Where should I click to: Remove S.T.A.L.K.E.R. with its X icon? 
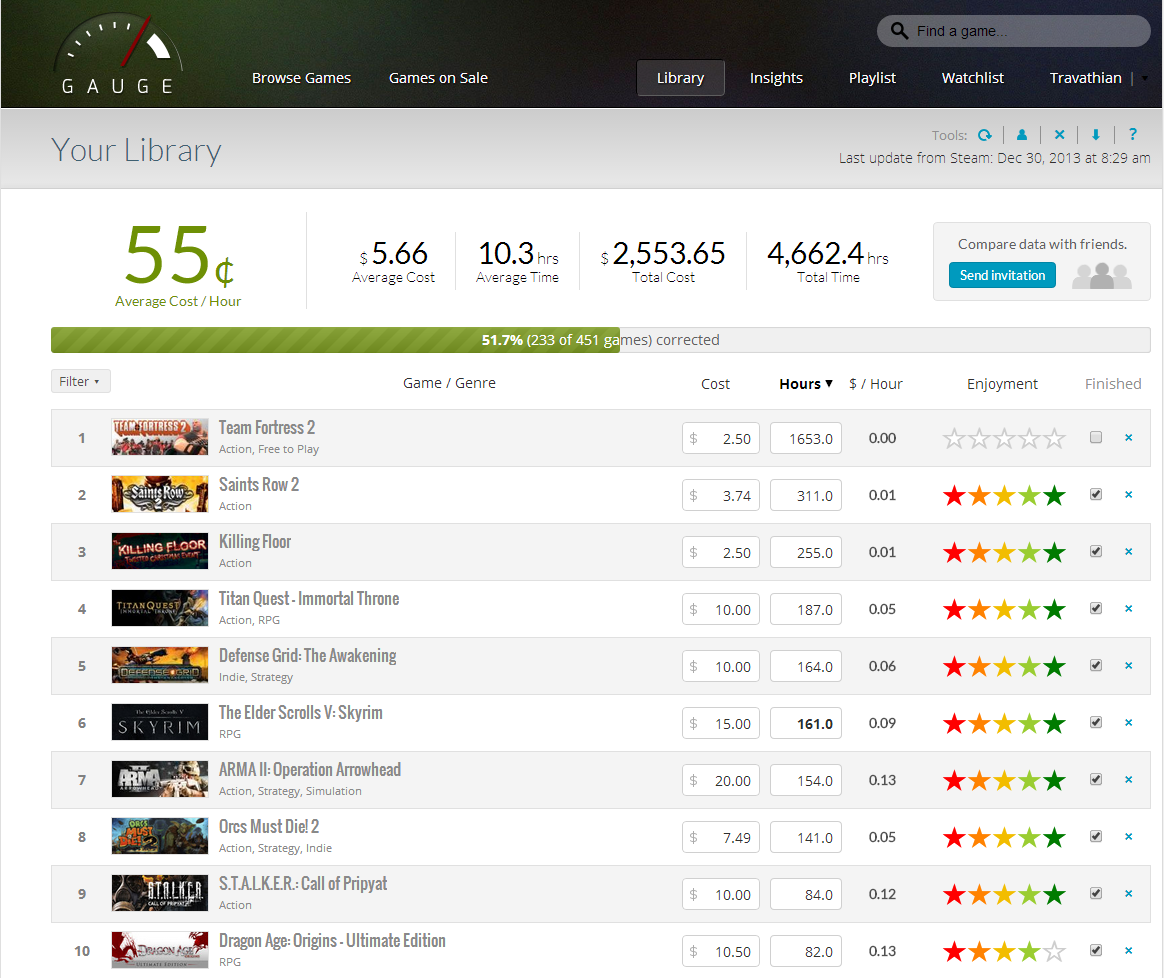coord(1128,893)
